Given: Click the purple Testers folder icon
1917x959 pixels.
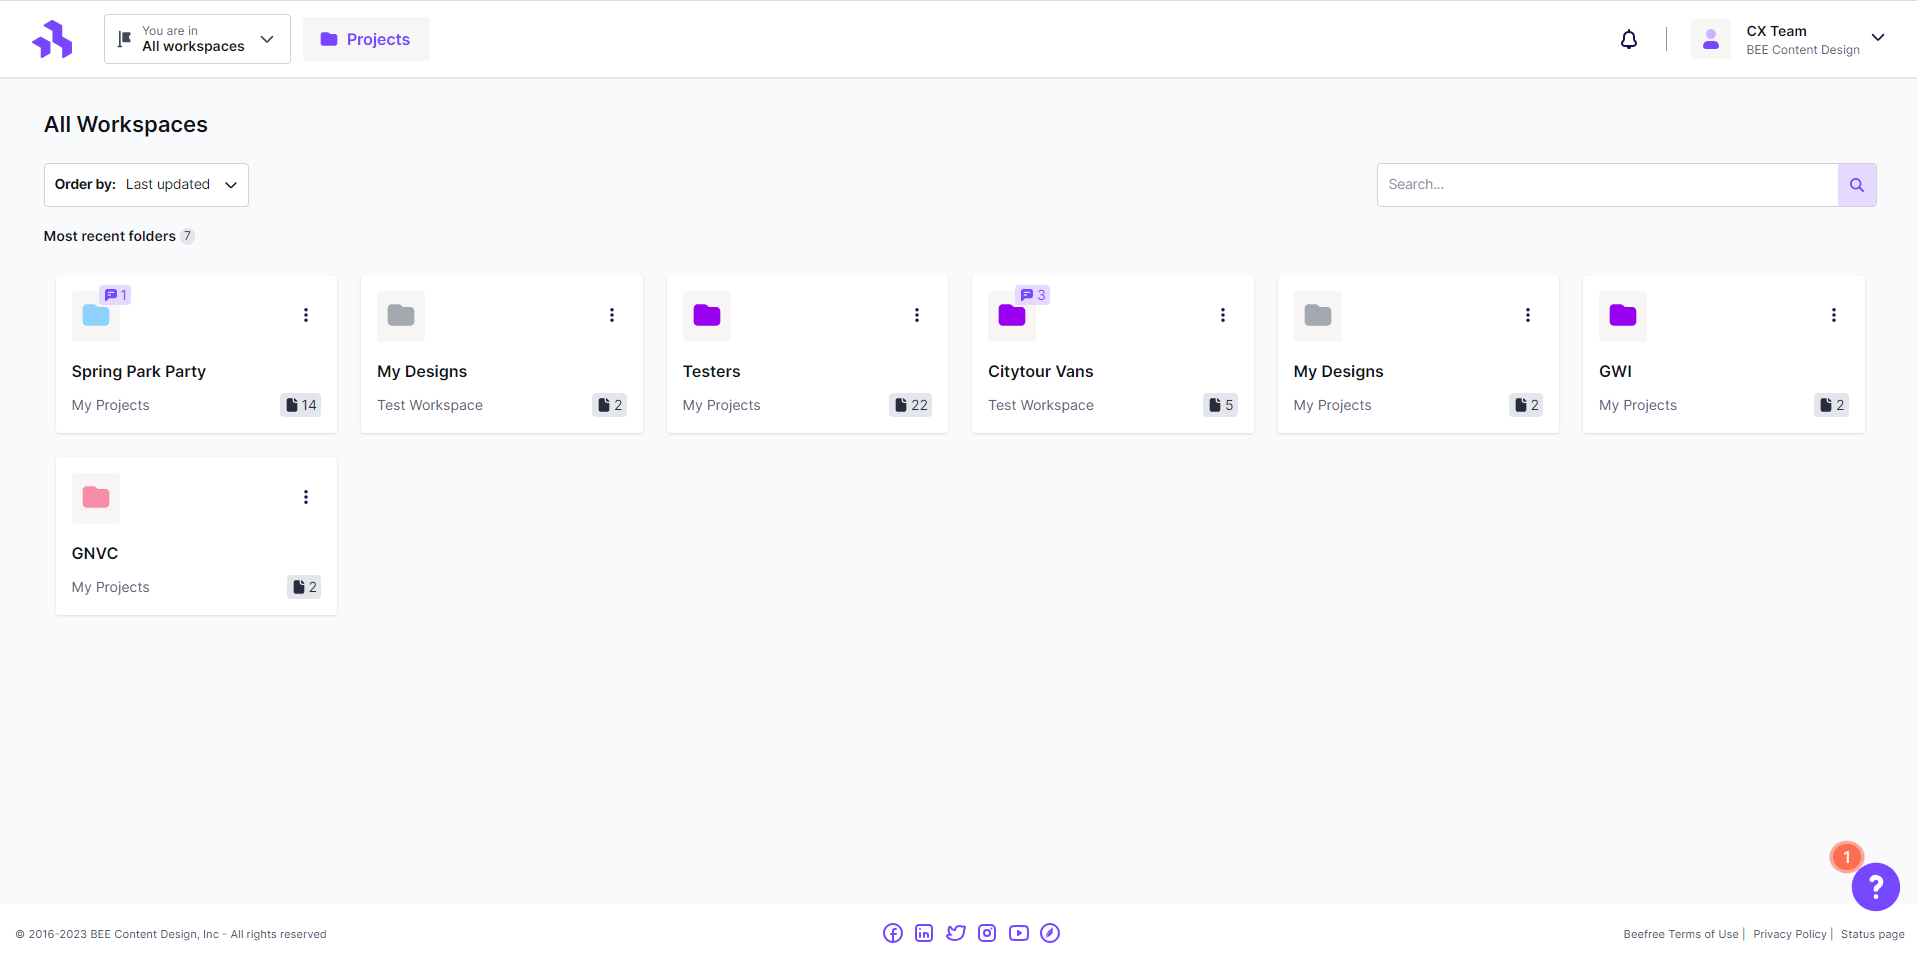Looking at the screenshot, I should click(707, 316).
